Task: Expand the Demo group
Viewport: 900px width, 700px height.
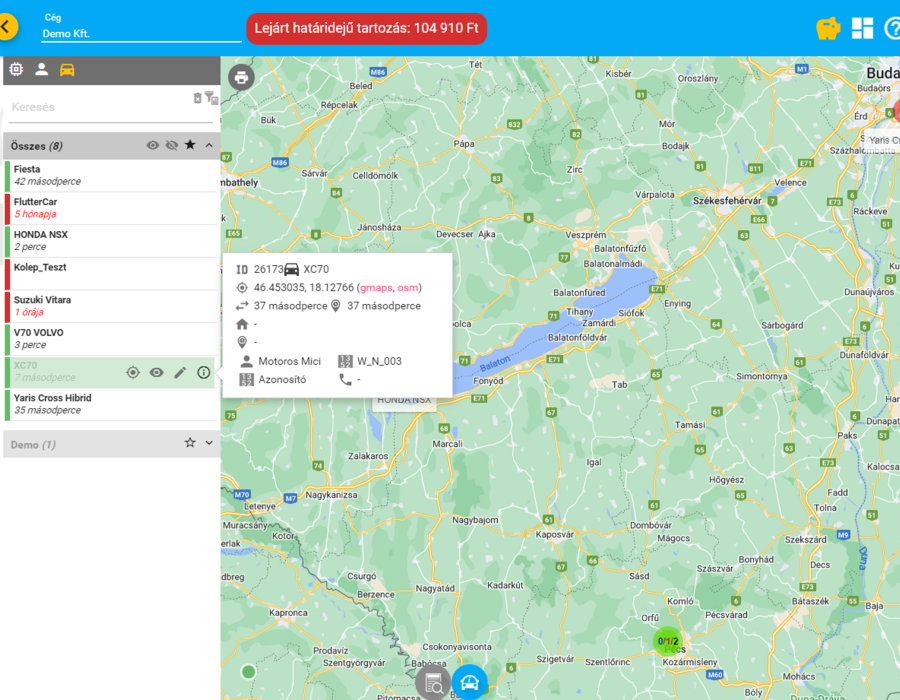Action: coord(209,443)
